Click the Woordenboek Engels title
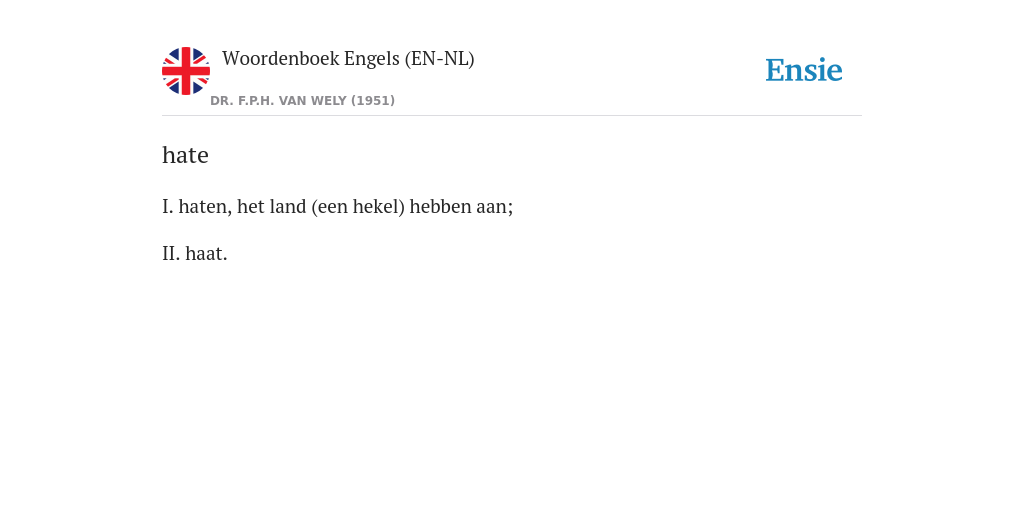Screen dimensions: 1024x512 (x=348, y=59)
